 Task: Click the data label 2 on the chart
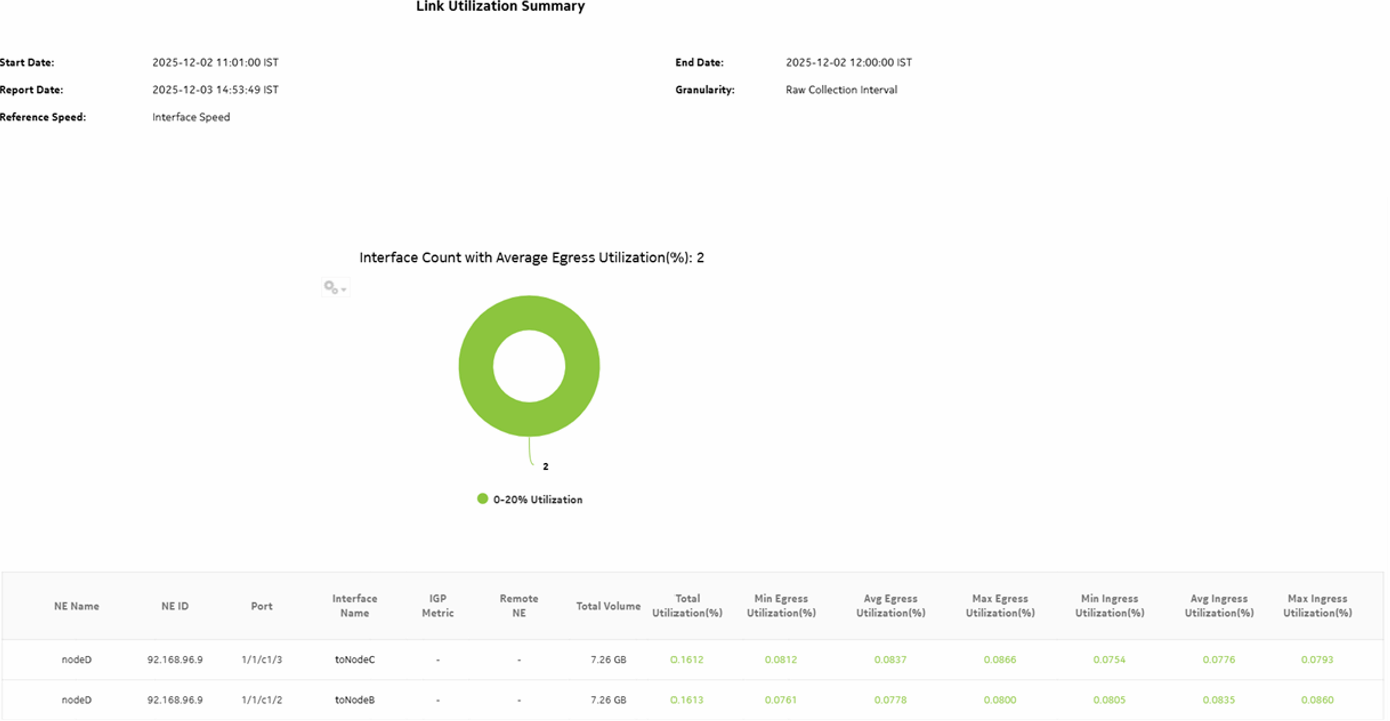pyautogui.click(x=545, y=464)
